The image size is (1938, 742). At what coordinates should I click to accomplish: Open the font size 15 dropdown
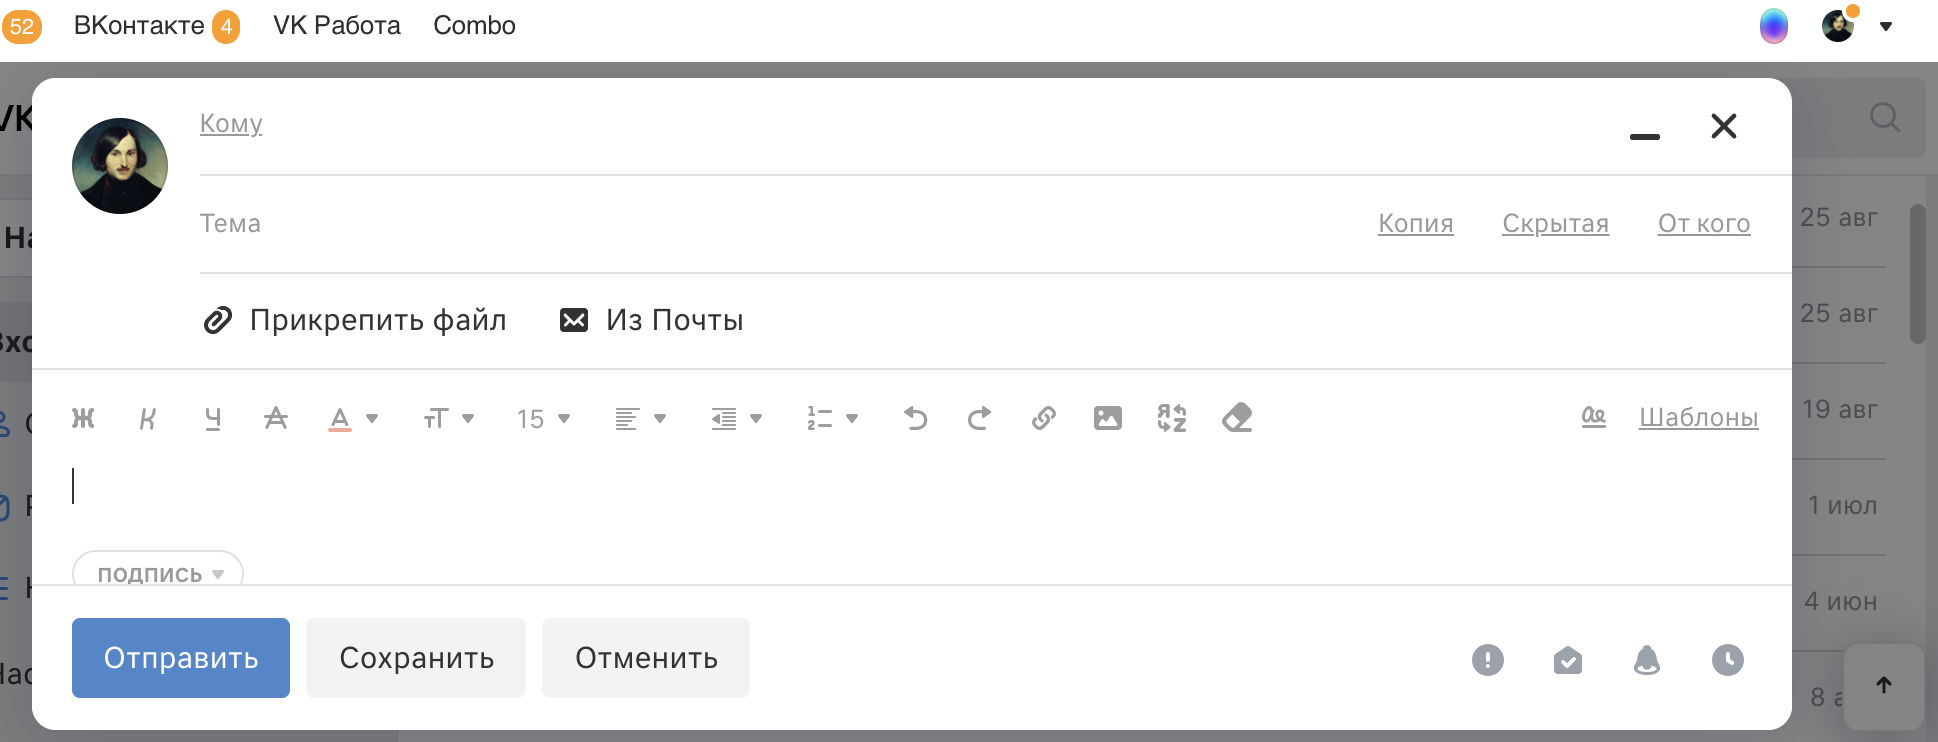pyautogui.click(x=543, y=418)
